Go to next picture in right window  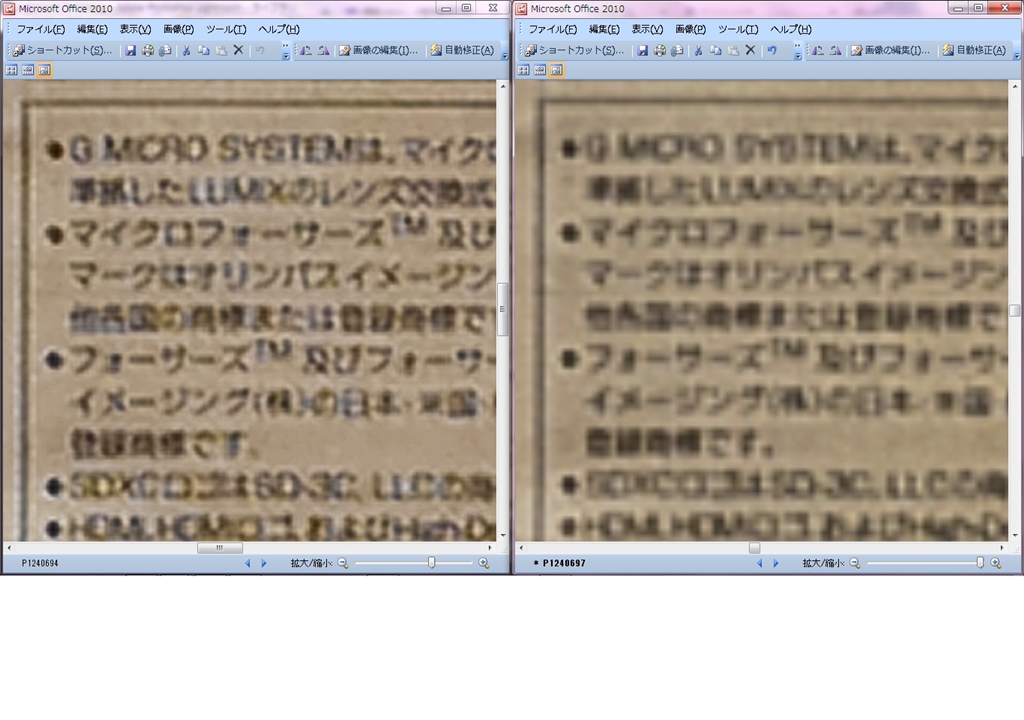tap(776, 563)
